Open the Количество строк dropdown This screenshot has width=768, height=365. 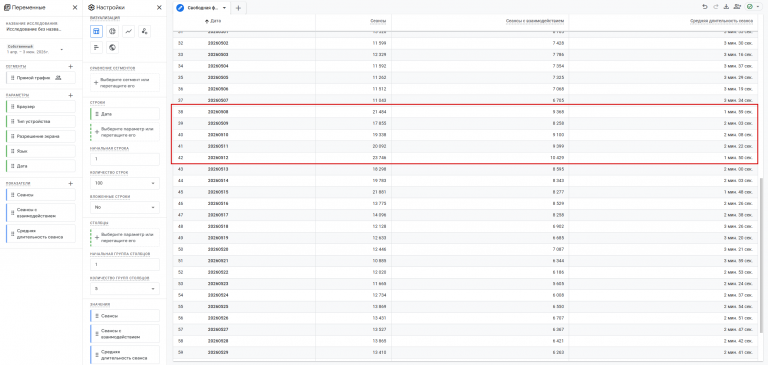pyautogui.click(x=124, y=183)
